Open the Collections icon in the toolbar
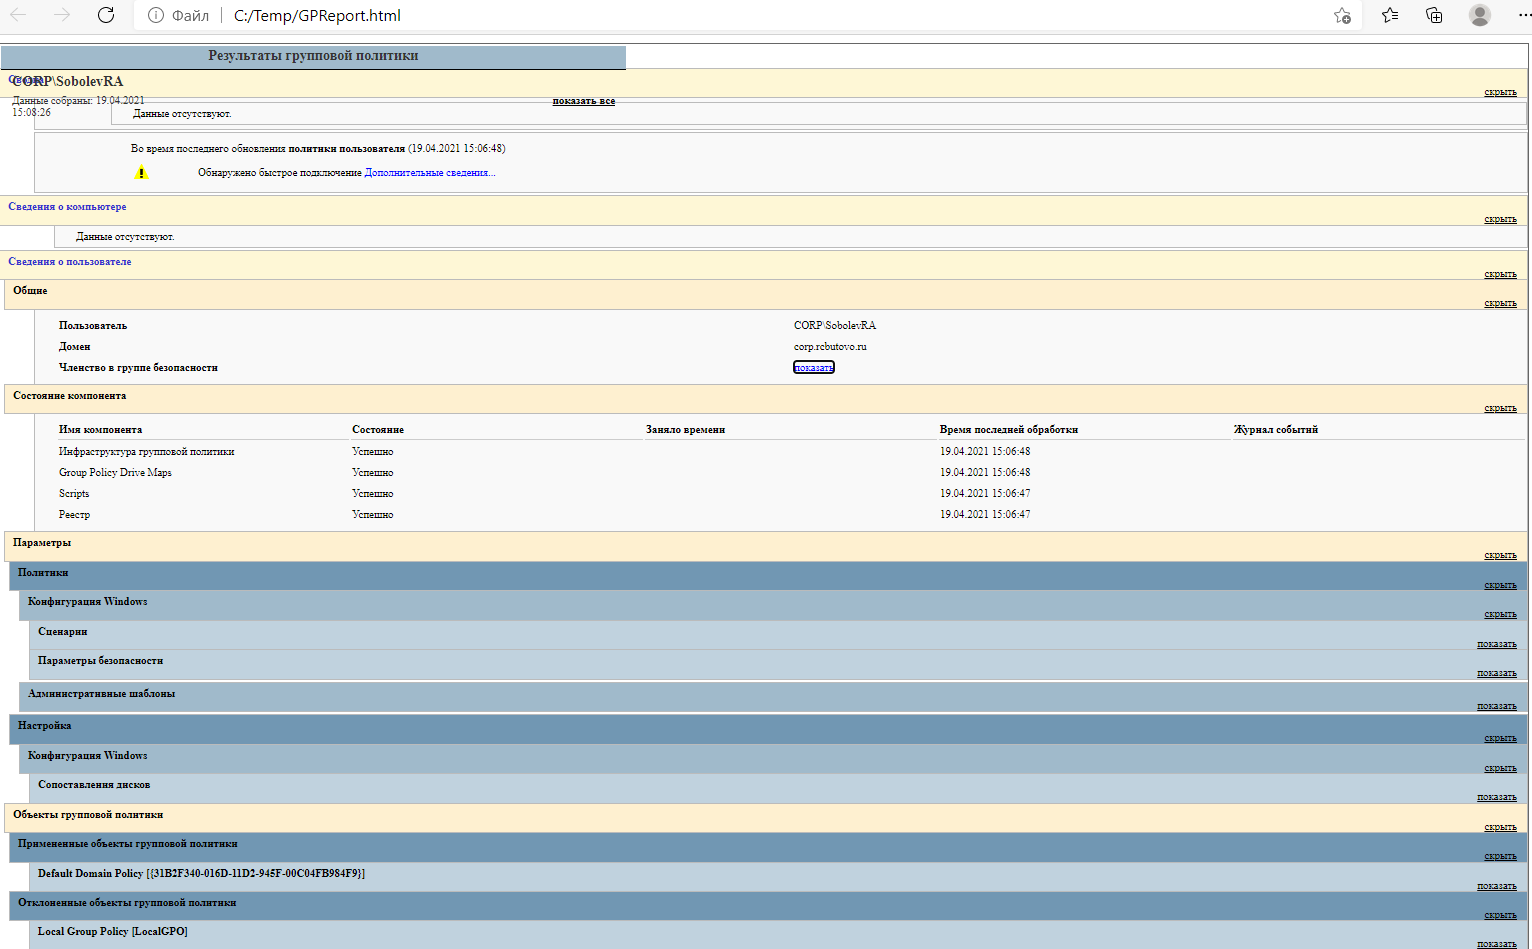1532x949 pixels. pos(1434,15)
